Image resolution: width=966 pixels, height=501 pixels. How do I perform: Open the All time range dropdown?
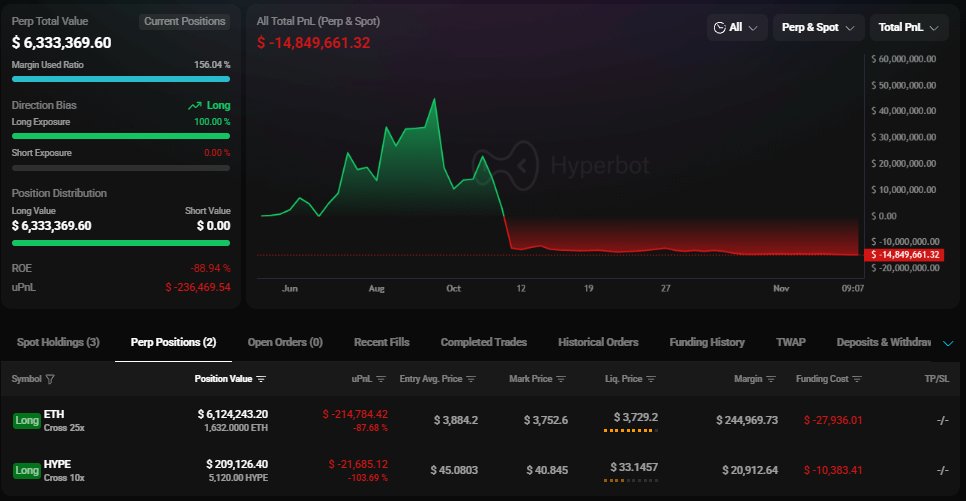coord(736,28)
